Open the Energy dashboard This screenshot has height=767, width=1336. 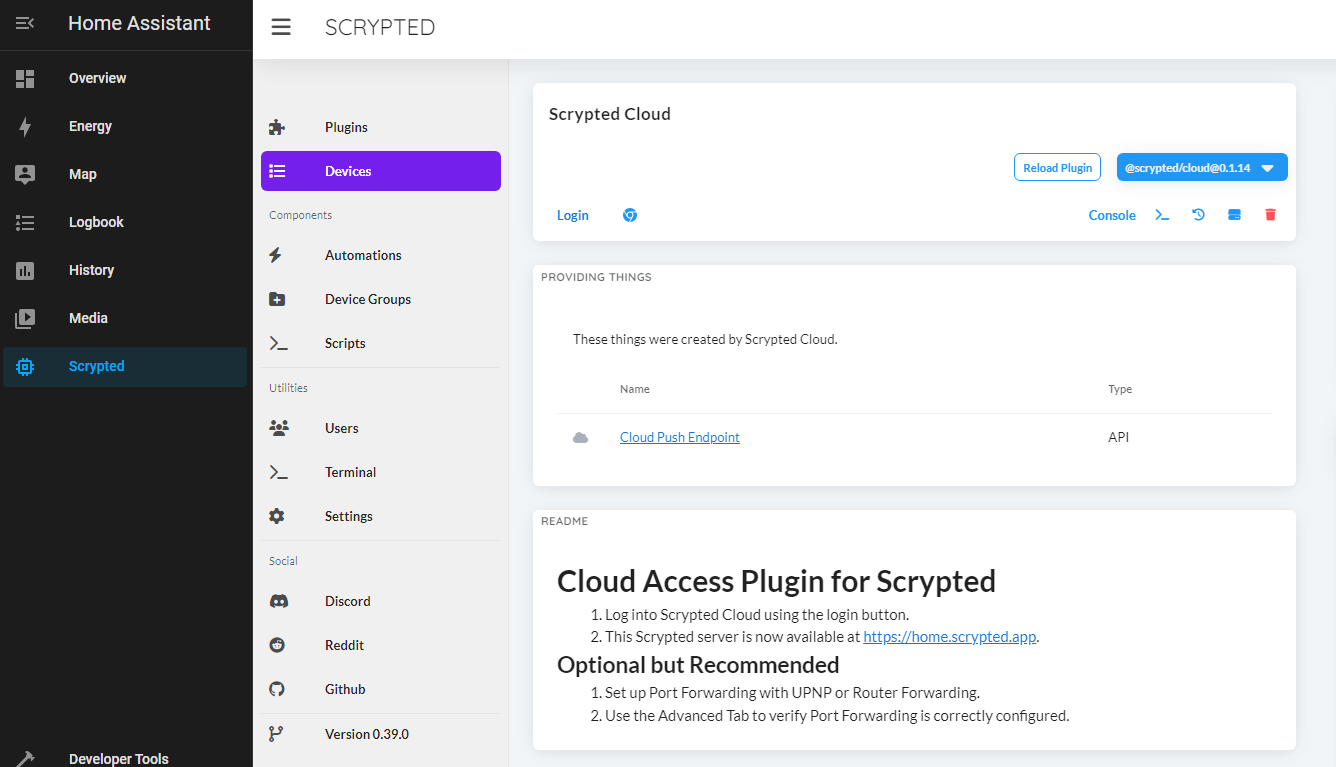[125, 126]
